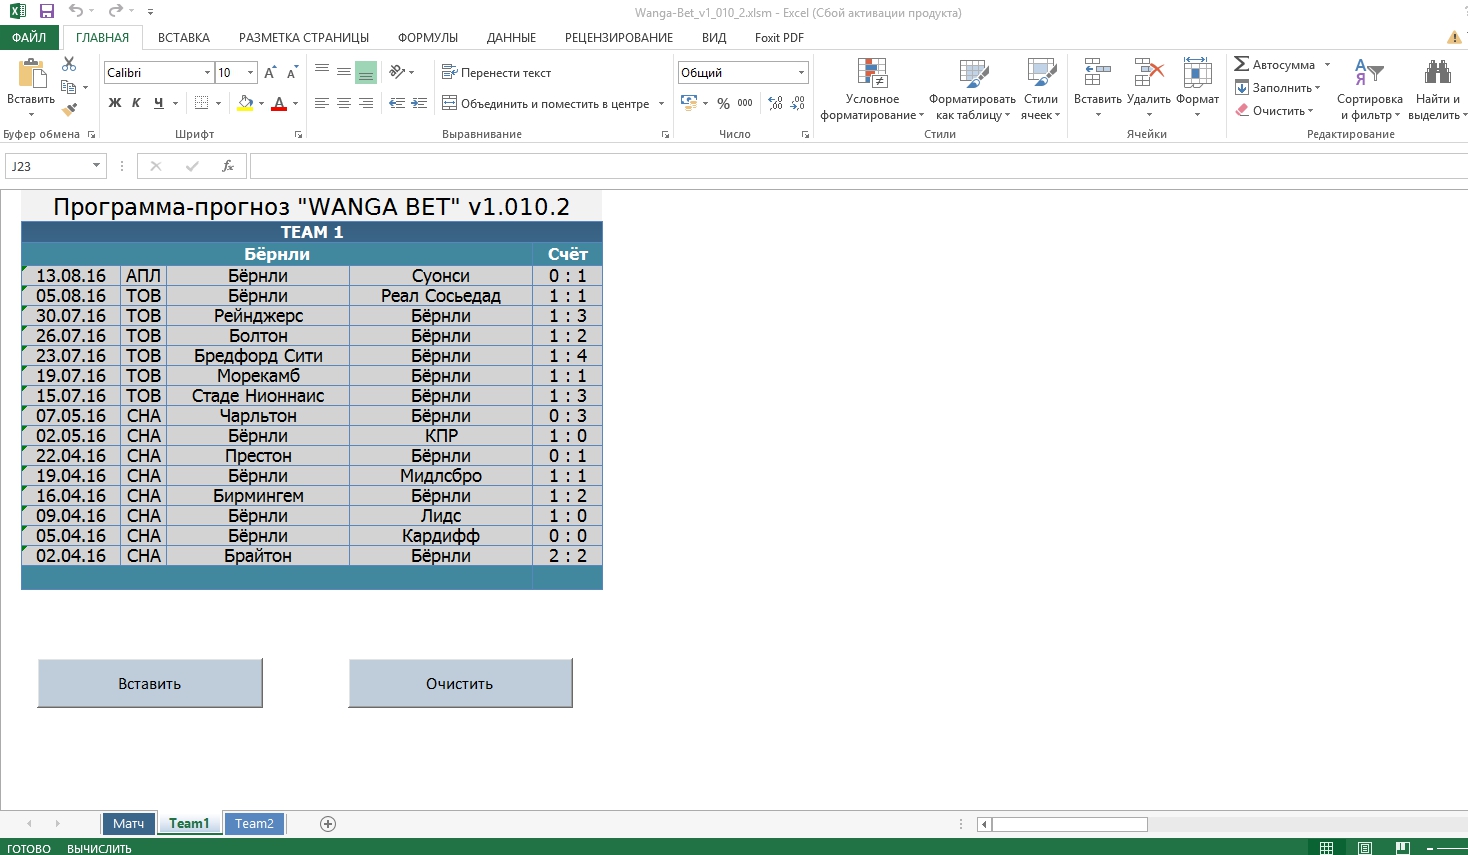Click Find and Select (Найти и выделить)
The width and height of the screenshot is (1468, 855).
click(x=1437, y=89)
